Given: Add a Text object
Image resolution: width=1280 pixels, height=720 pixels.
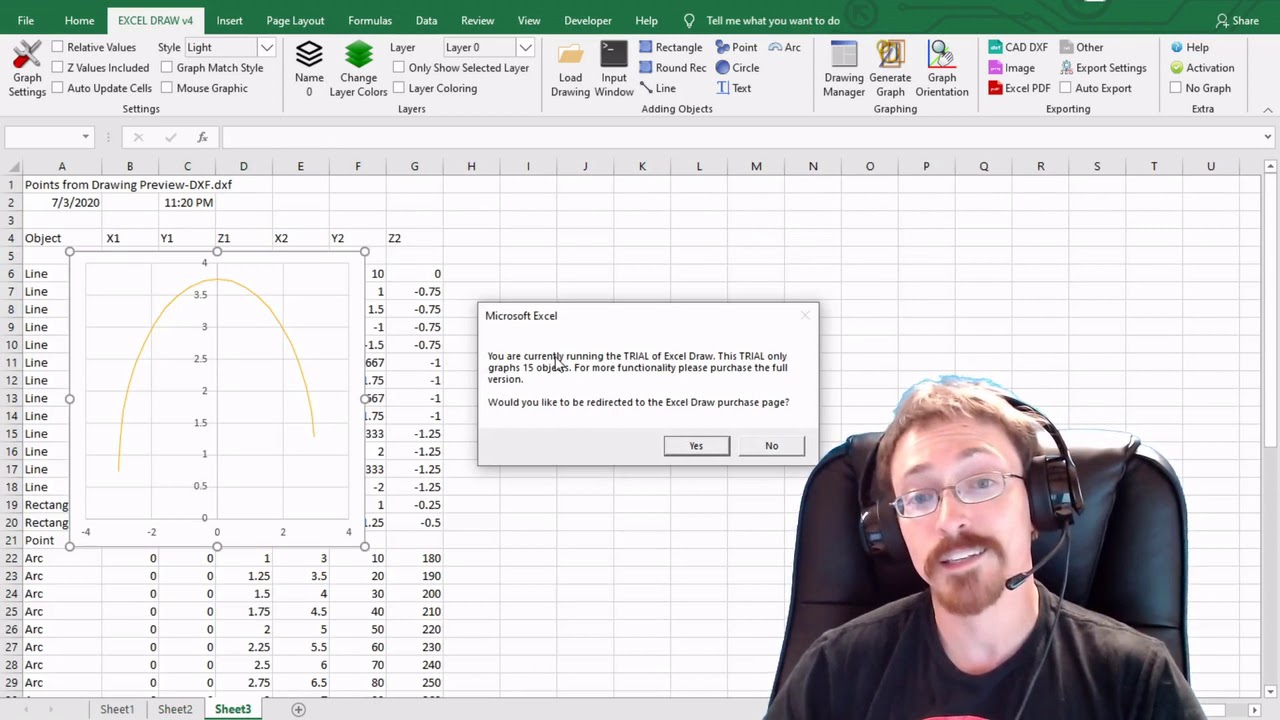Looking at the screenshot, I should point(733,88).
